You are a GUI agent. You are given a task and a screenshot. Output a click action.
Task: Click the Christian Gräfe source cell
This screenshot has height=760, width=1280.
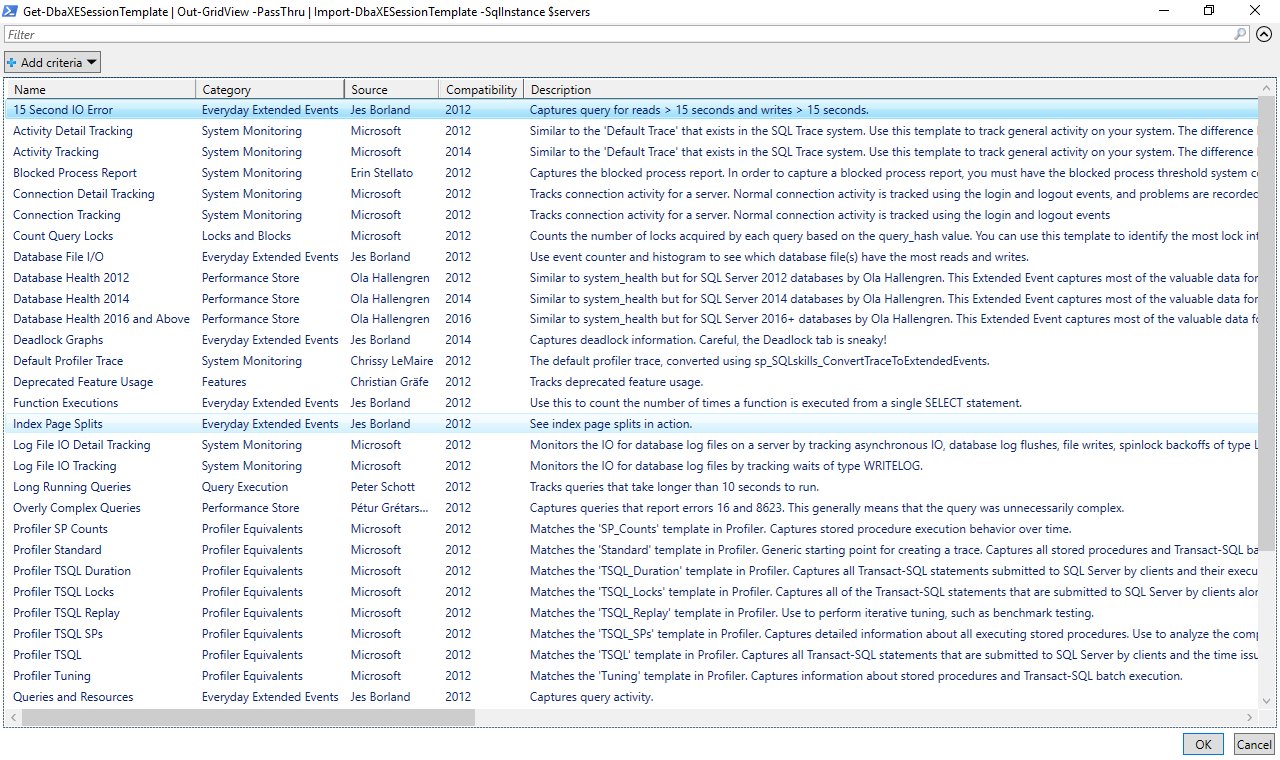[x=391, y=382]
